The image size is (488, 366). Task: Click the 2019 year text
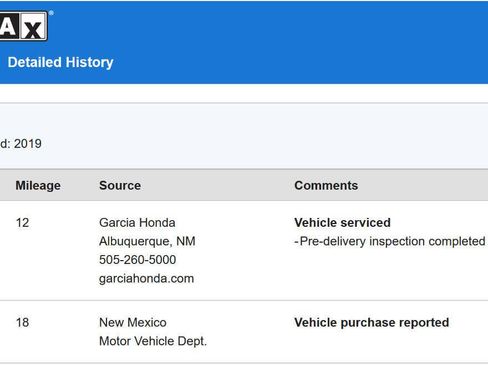click(28, 144)
